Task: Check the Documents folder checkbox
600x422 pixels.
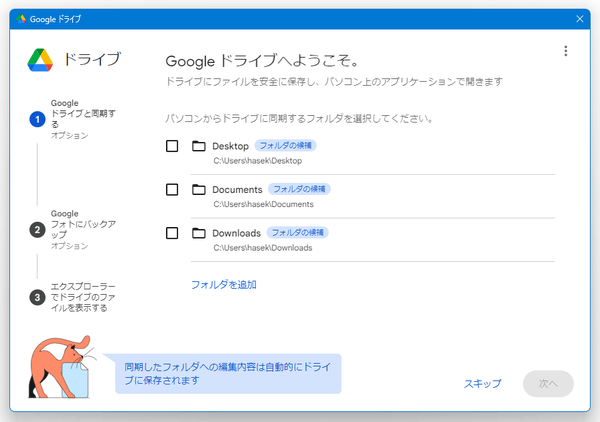Action: click(172, 189)
